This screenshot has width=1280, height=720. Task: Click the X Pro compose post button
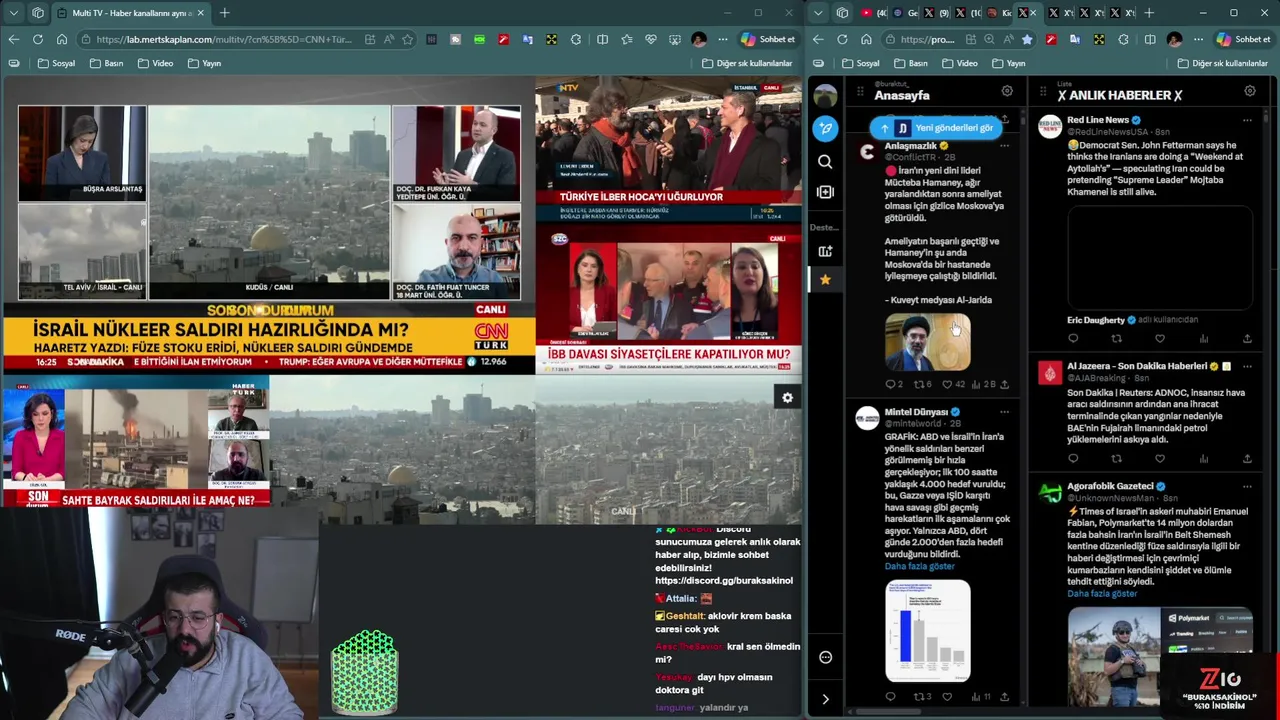pos(825,128)
